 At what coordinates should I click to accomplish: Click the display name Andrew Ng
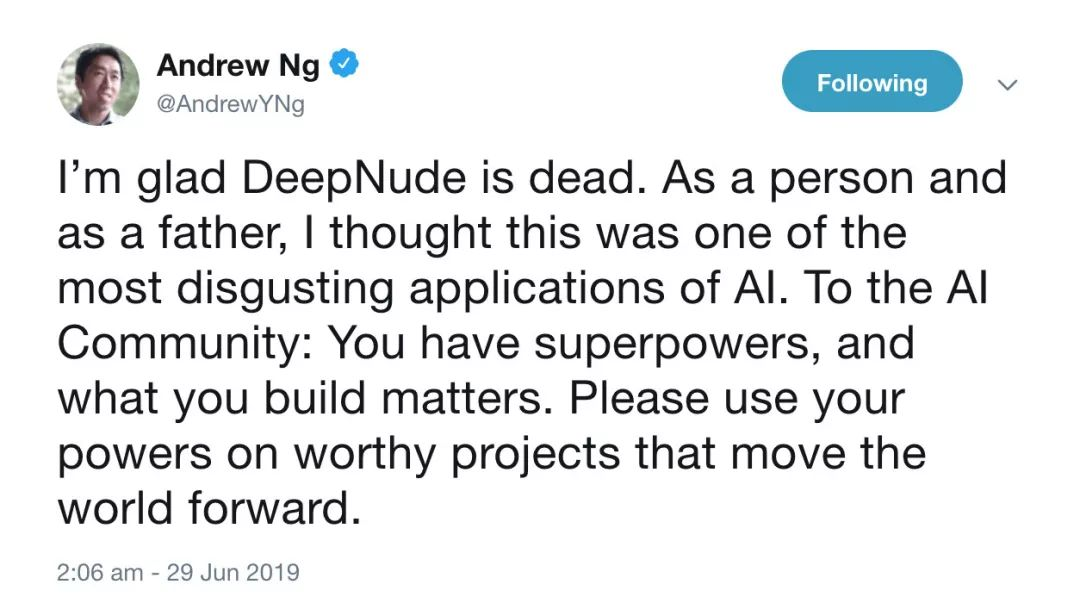[x=238, y=66]
